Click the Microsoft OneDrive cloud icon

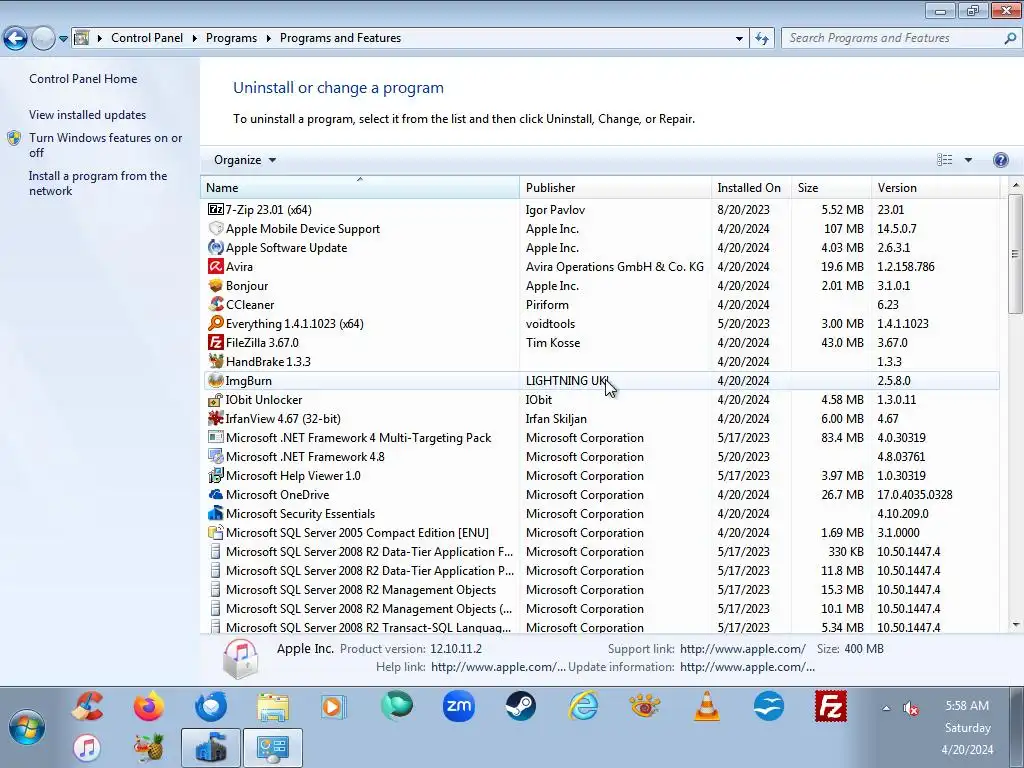tap(216, 494)
